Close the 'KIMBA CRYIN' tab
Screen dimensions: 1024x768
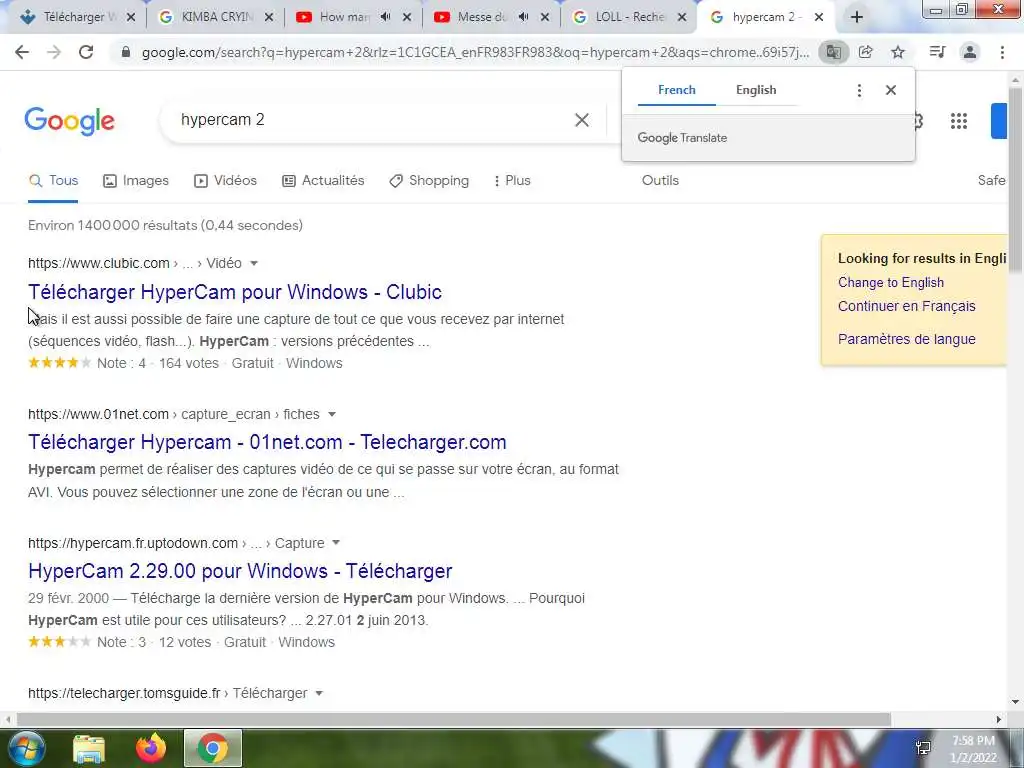[268, 17]
